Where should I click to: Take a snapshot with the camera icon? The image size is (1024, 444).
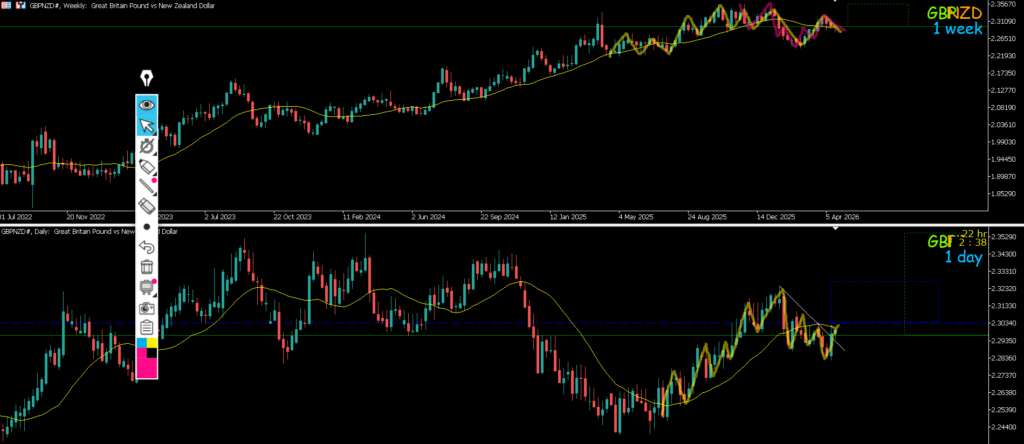coord(147,308)
